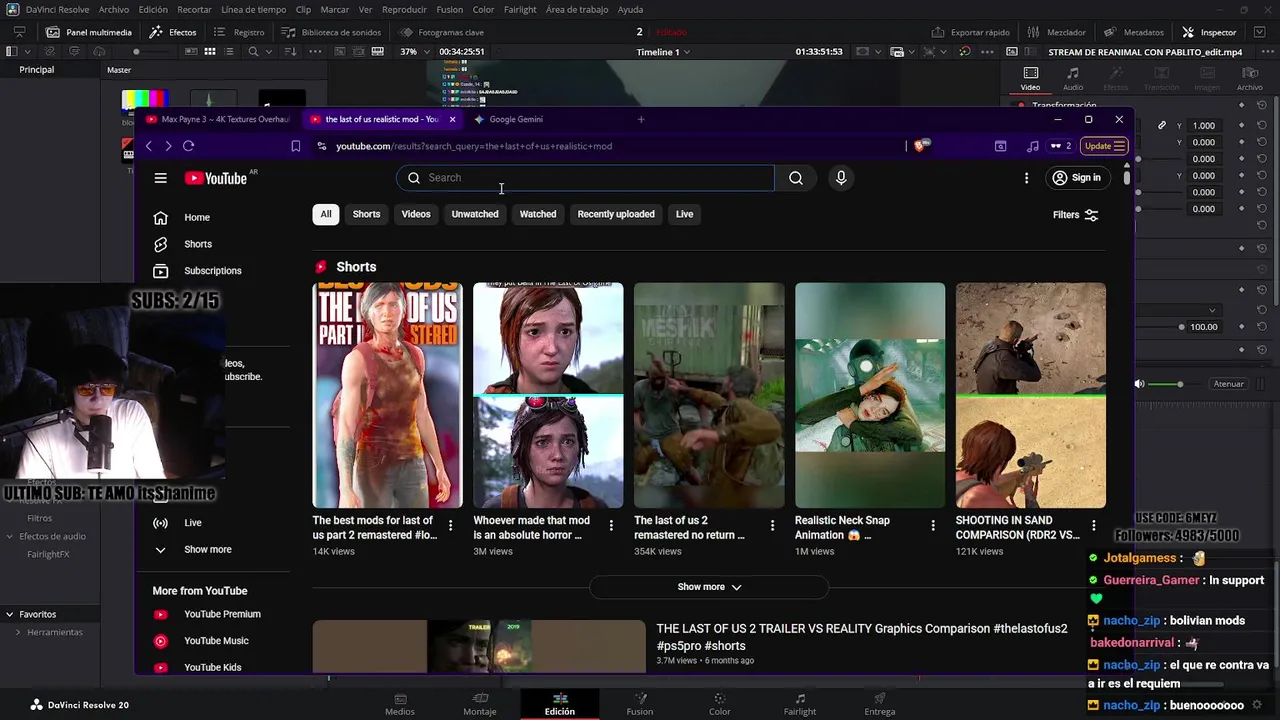This screenshot has height=720, width=1280.
Task: Add a keyframe for Transformación
Action: tap(1242, 105)
